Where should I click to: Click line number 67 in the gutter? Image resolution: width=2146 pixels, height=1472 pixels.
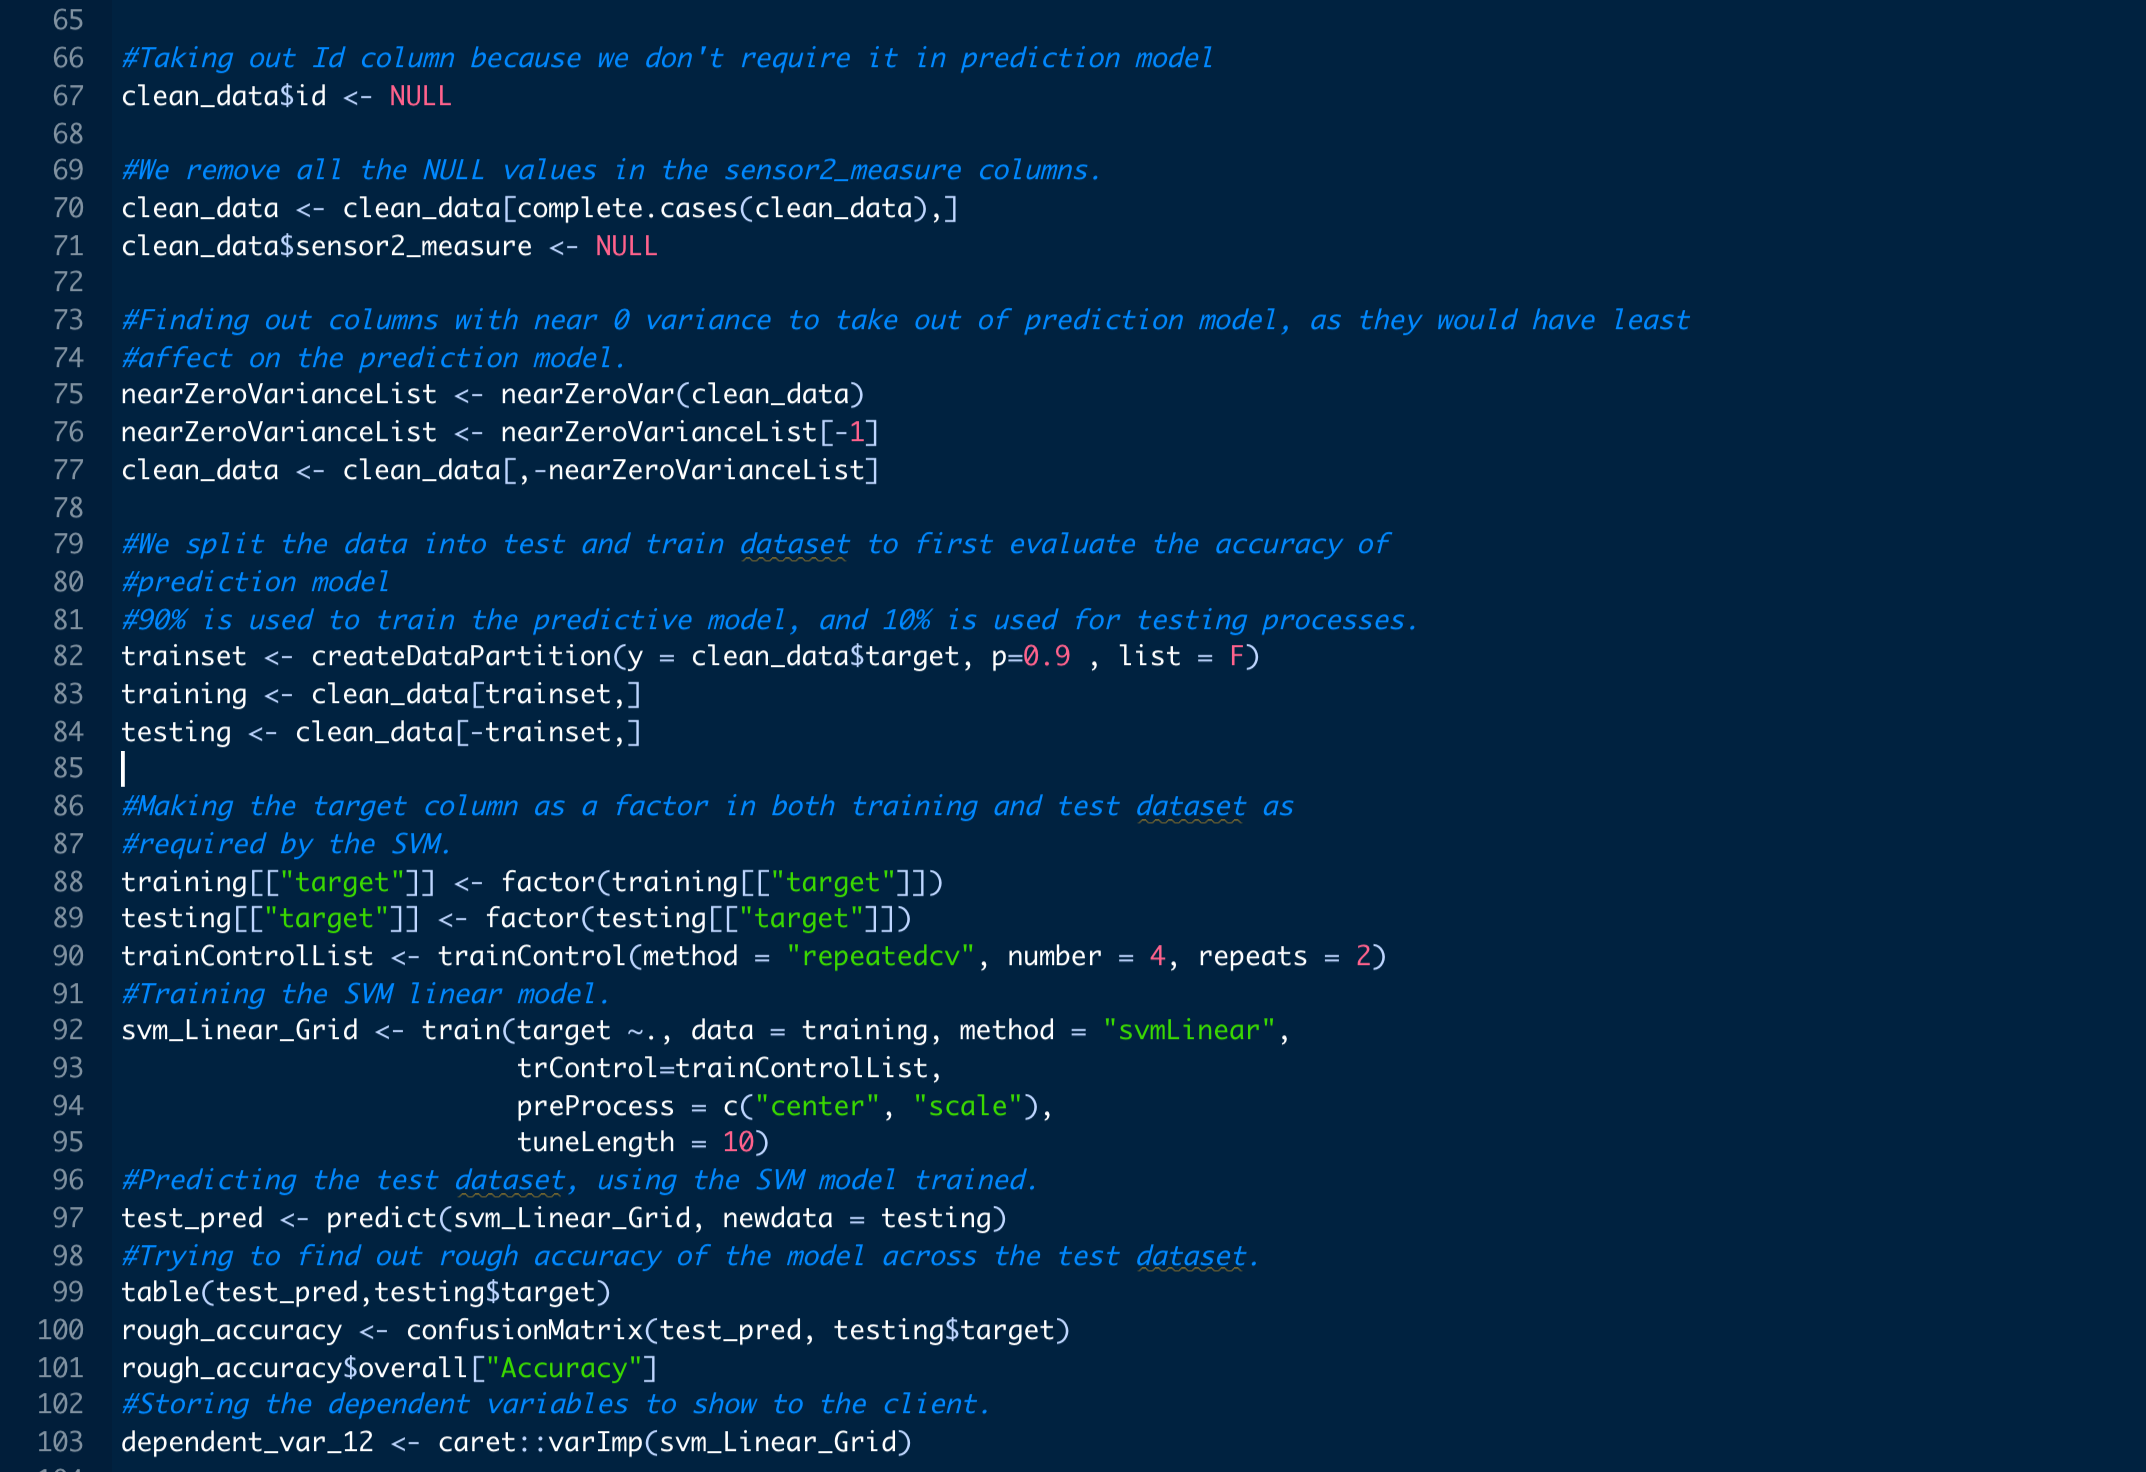[68, 96]
